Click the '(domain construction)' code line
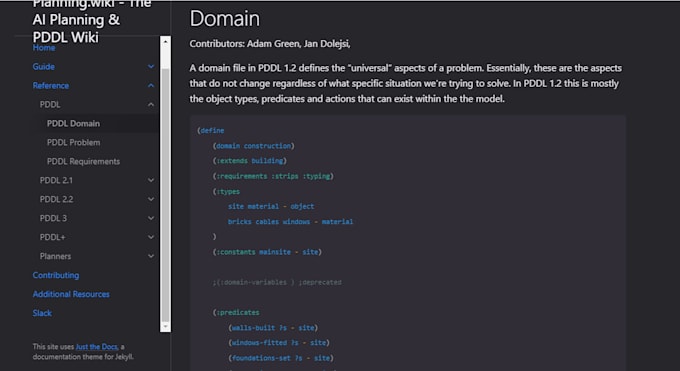Viewport: 680px width, 371px height. click(253, 146)
